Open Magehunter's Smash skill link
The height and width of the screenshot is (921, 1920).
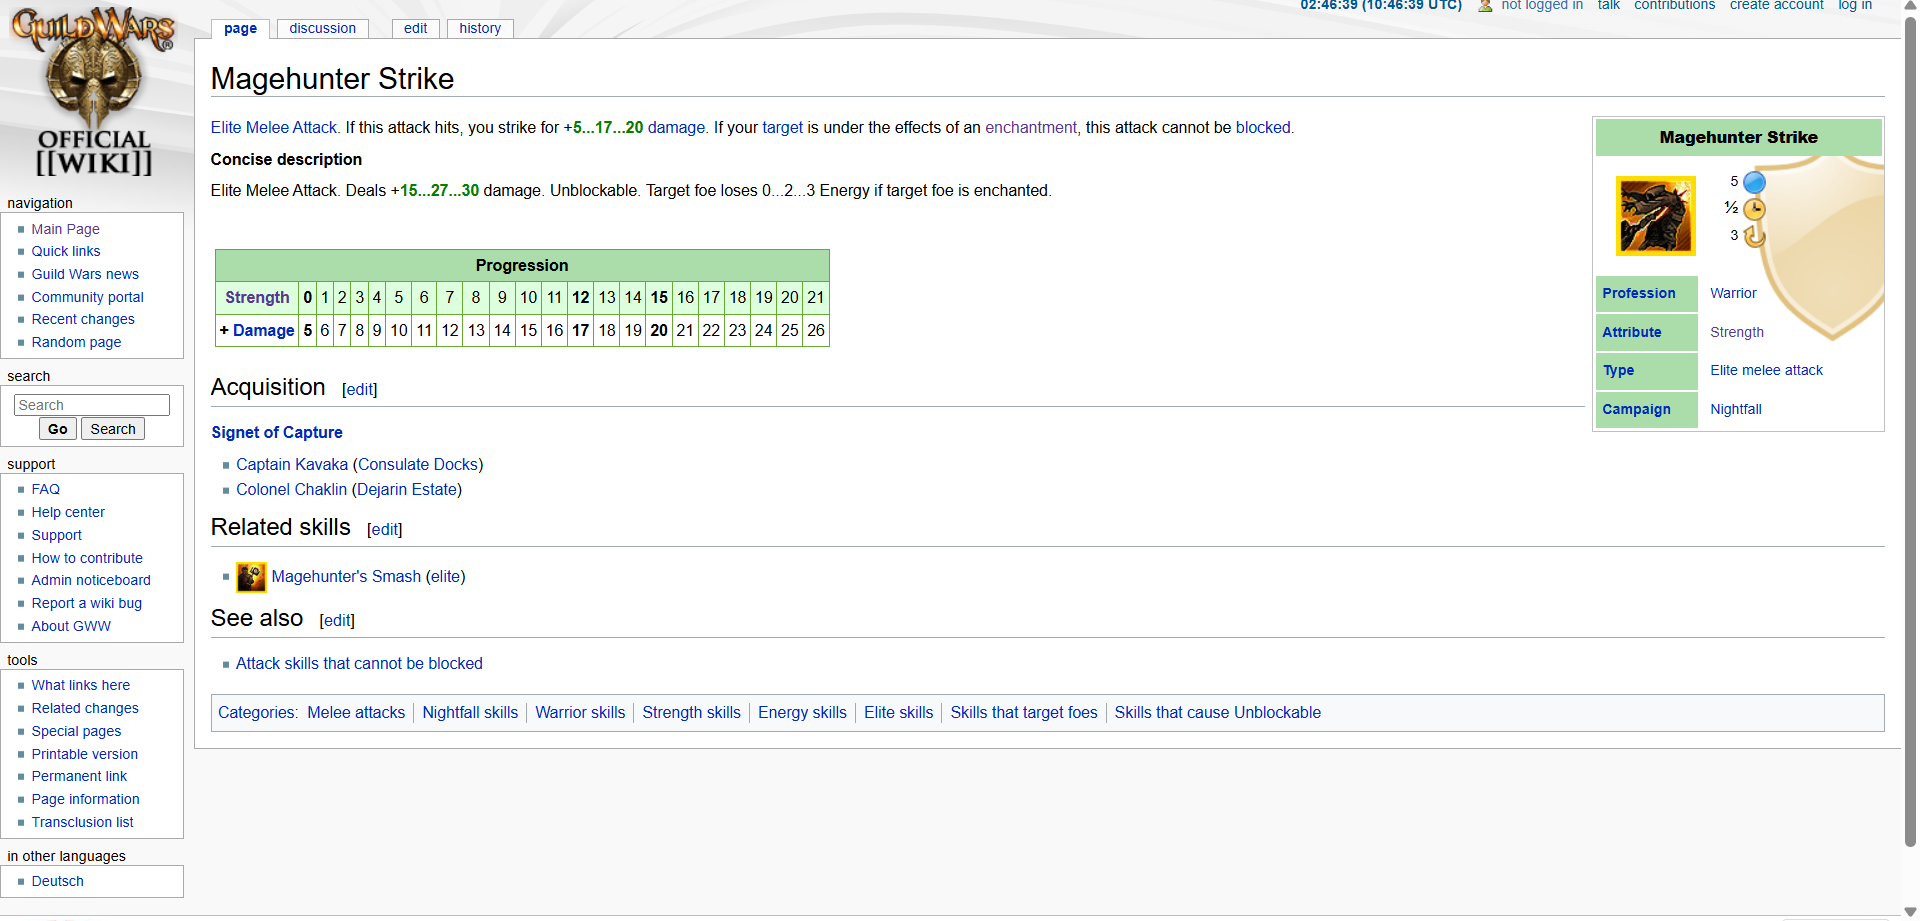(346, 577)
